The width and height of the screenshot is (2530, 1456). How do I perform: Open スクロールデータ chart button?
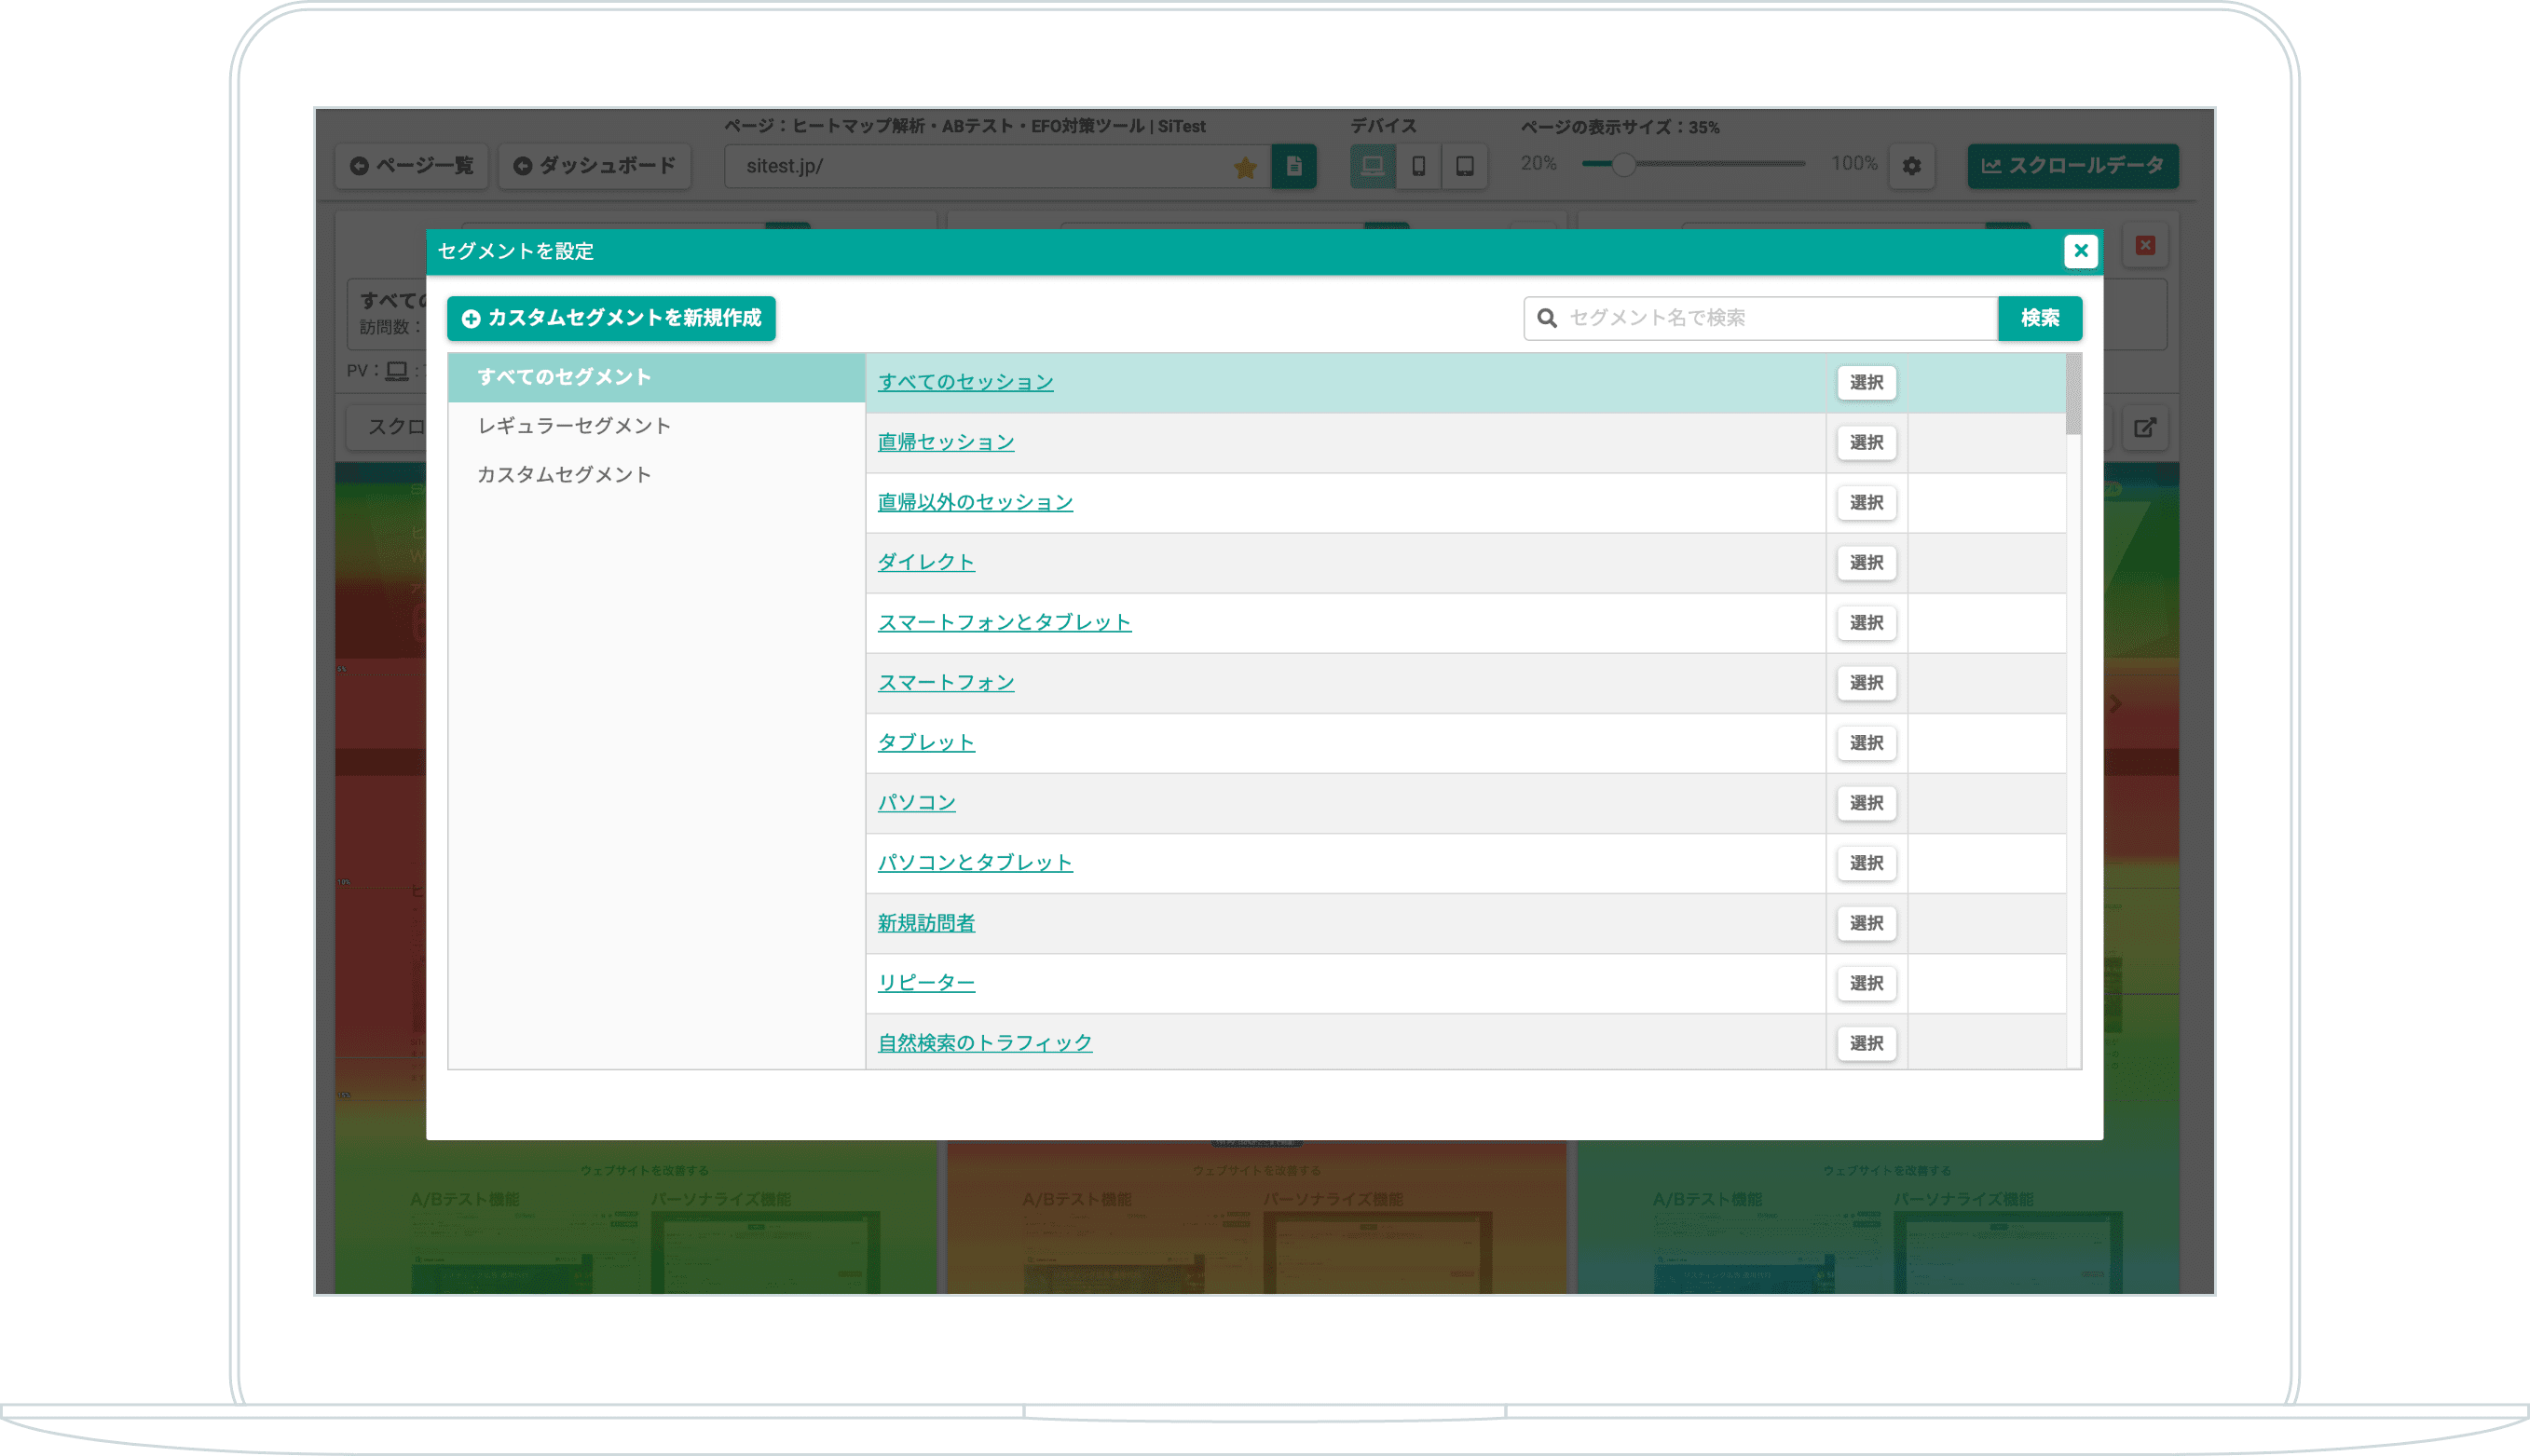pyautogui.click(x=2072, y=166)
